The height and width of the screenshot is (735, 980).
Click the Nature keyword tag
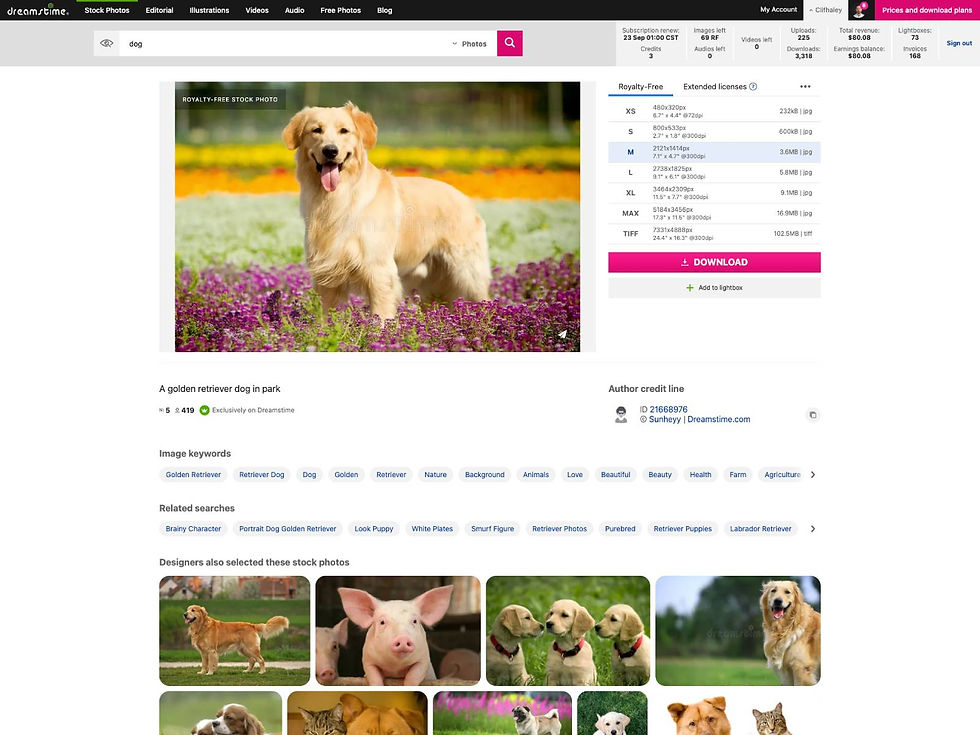(435, 474)
